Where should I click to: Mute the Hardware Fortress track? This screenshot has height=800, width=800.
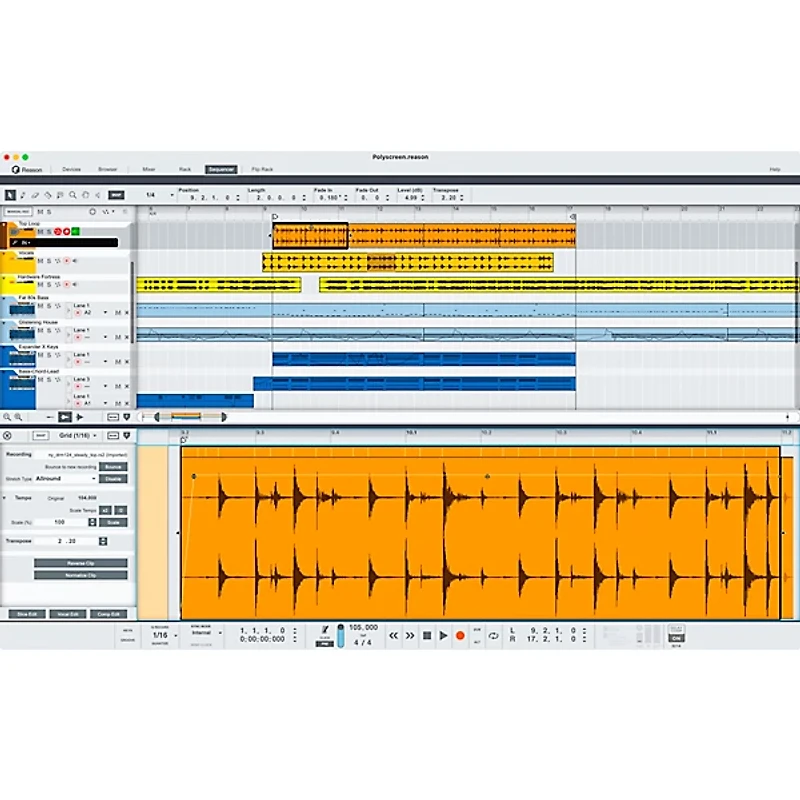(39, 283)
